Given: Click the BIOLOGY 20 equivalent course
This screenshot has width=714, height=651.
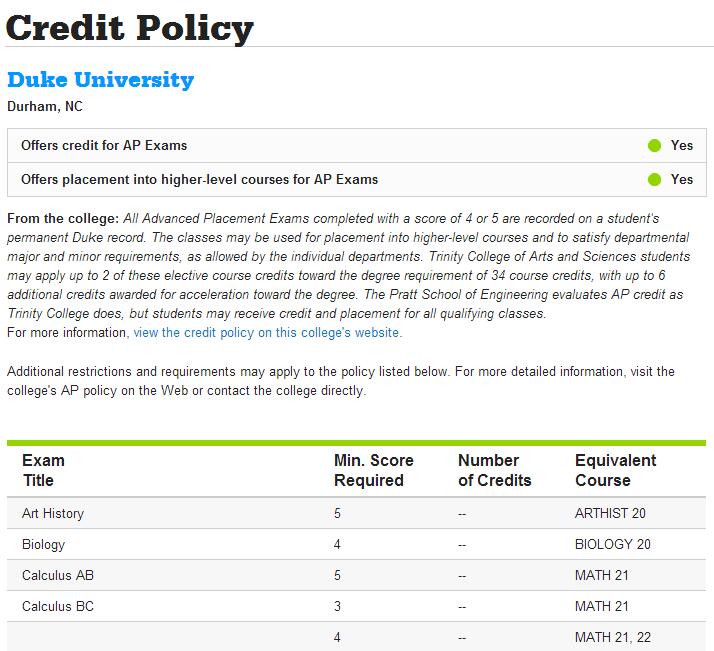Looking at the screenshot, I should (x=612, y=545).
